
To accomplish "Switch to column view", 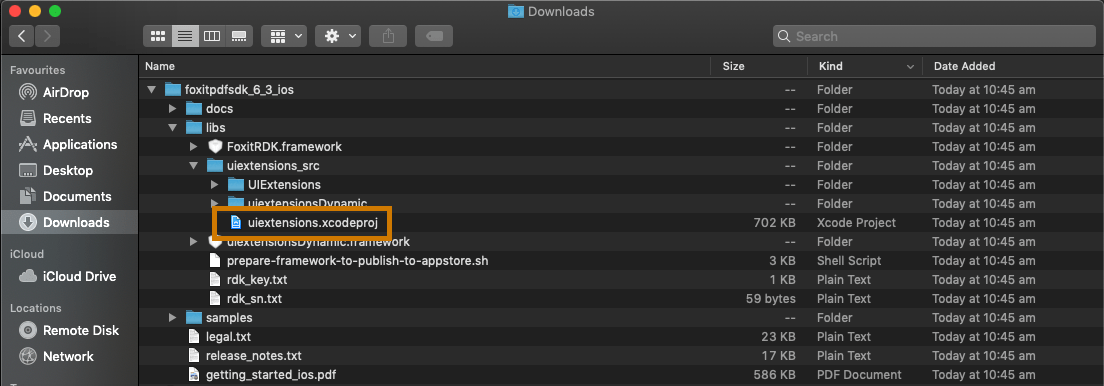I will [212, 36].
